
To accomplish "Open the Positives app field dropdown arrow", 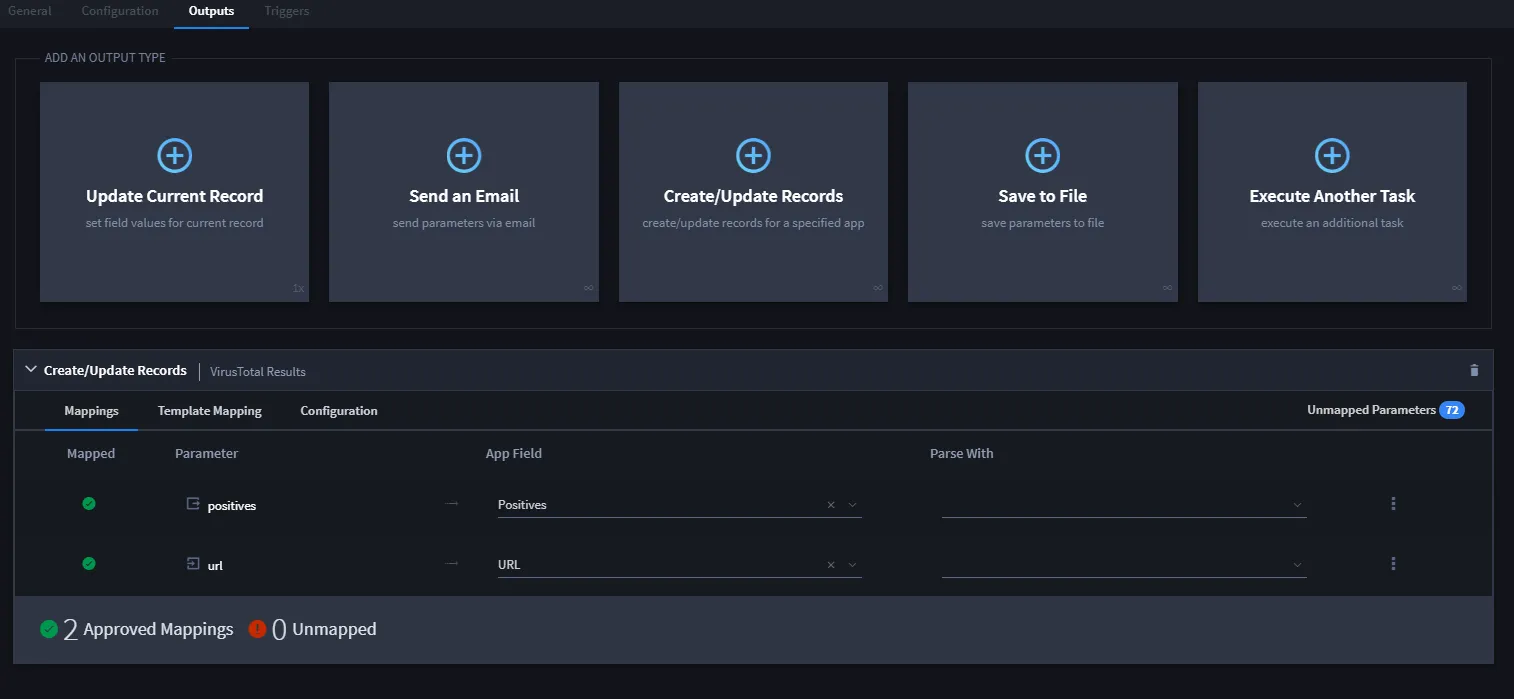I will click(x=853, y=505).
